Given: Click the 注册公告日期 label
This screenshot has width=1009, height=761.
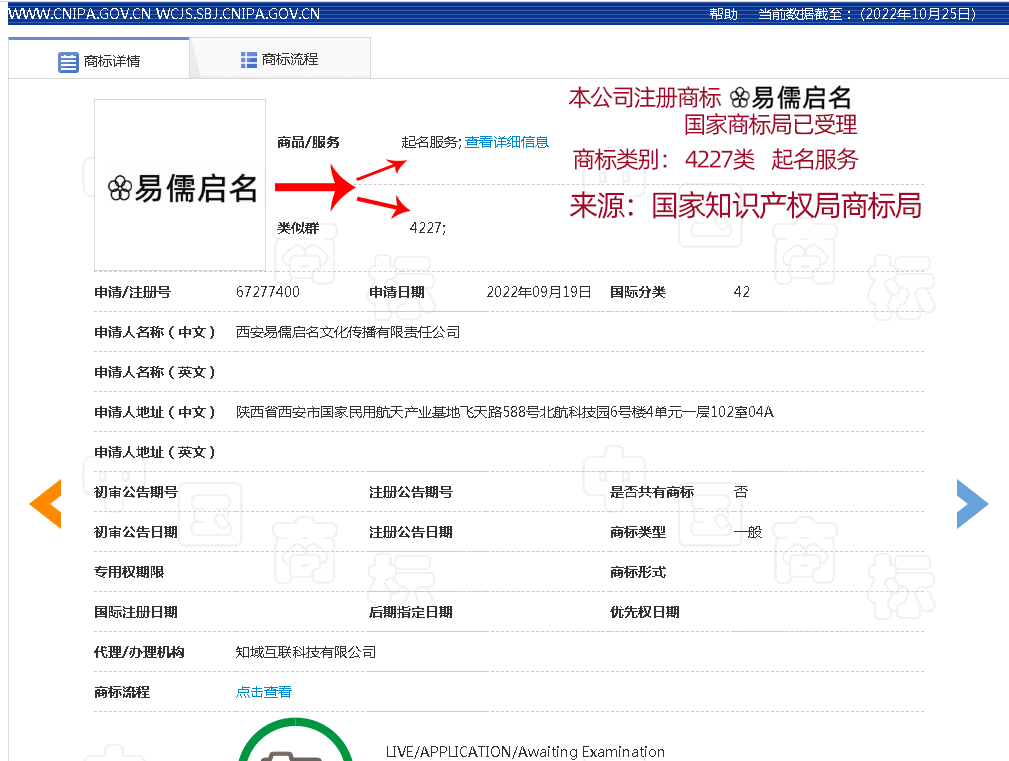Looking at the screenshot, I should (x=411, y=532).
